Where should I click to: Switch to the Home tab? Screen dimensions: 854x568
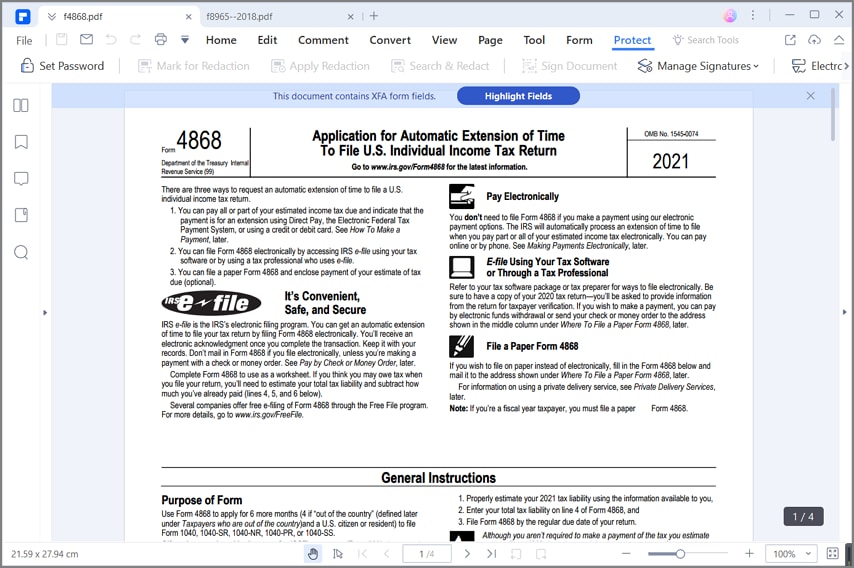click(x=221, y=40)
